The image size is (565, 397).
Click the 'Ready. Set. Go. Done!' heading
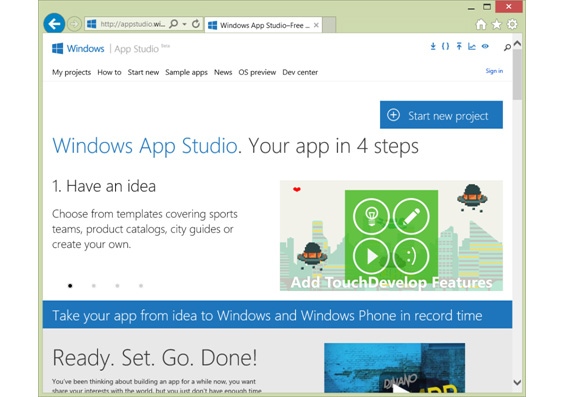(x=155, y=358)
